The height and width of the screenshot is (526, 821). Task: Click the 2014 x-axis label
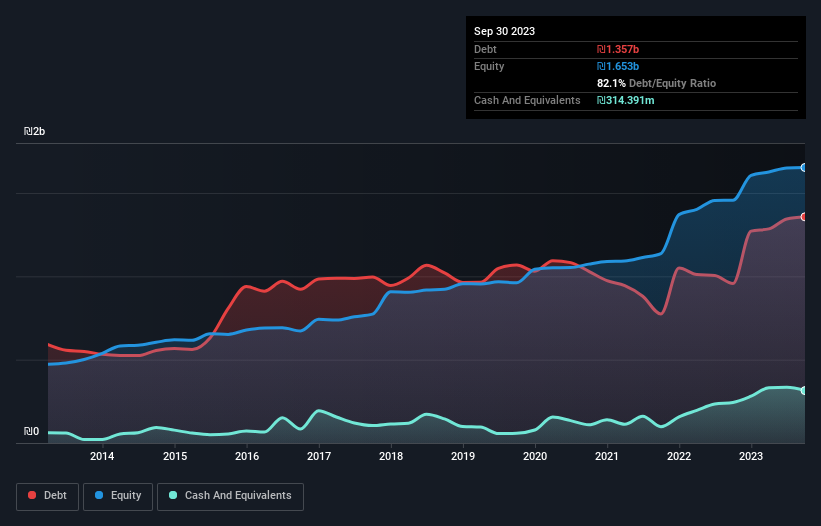pos(102,456)
